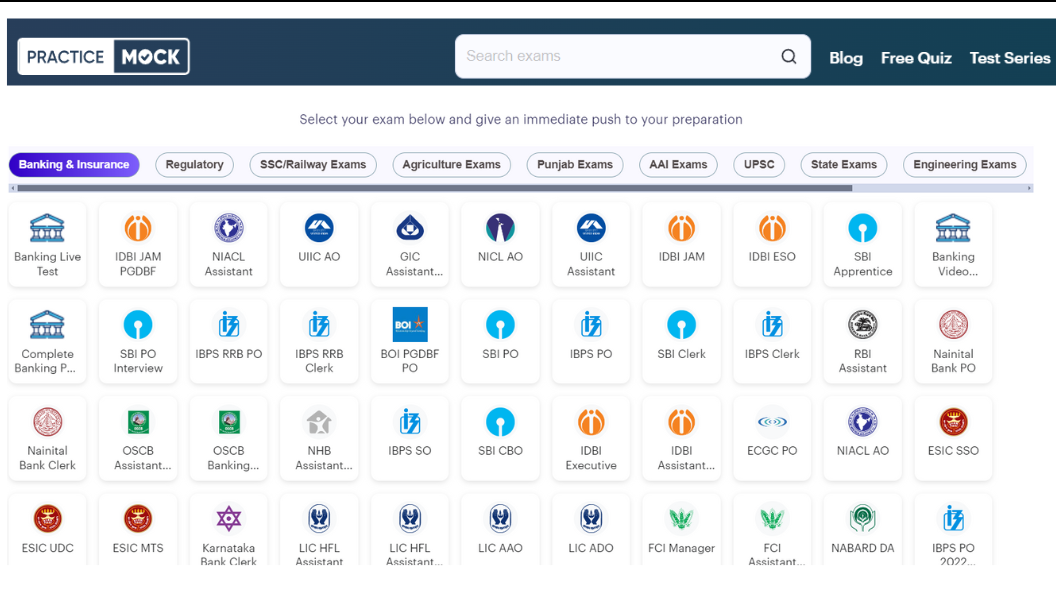
Task: Open the IDBI Assistant exam icon
Action: 682,422
